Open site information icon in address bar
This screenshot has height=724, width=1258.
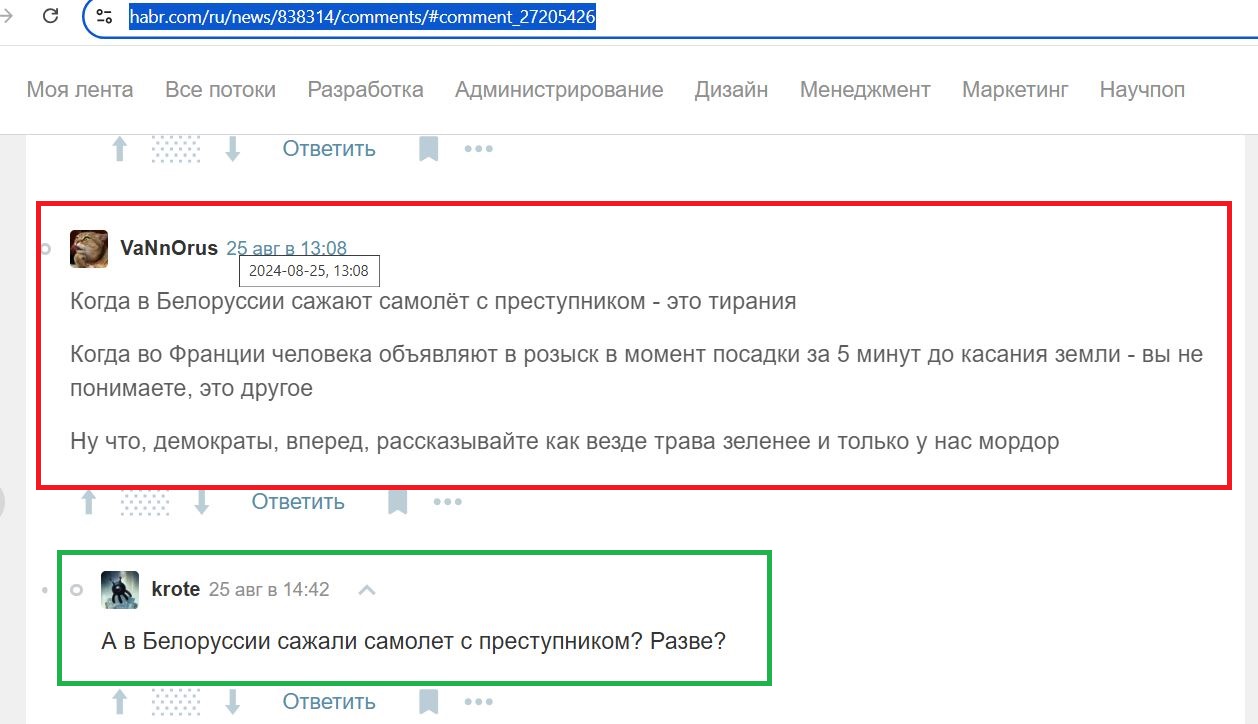coord(104,17)
